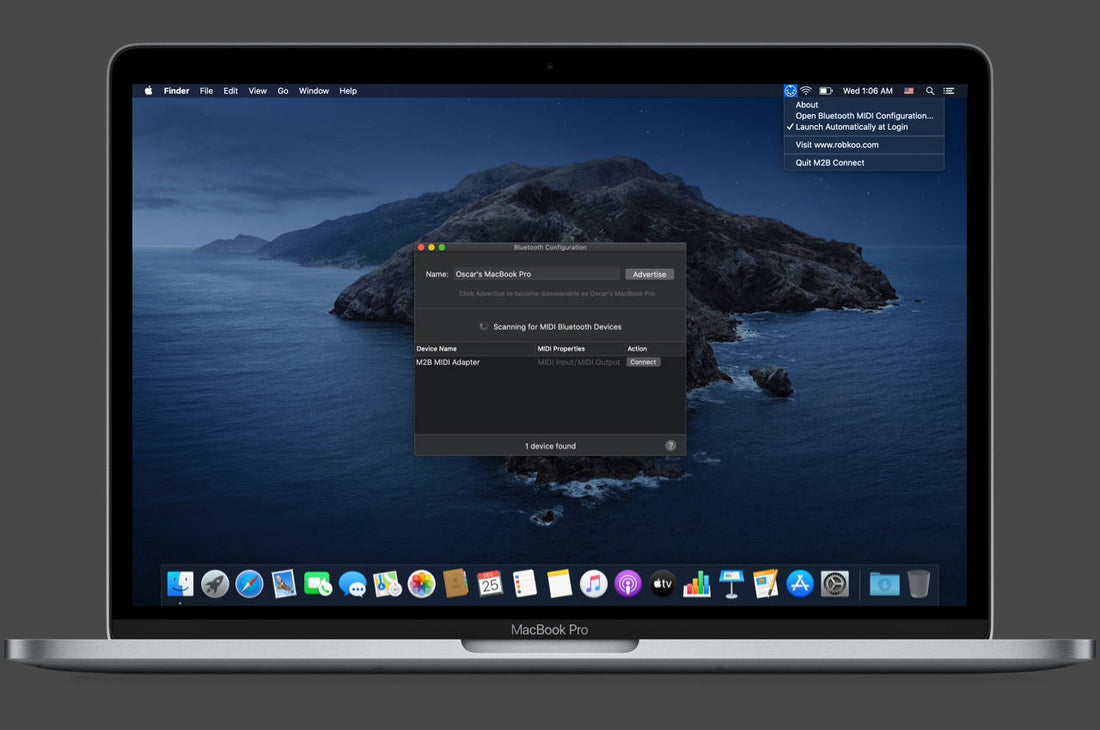Choose Quit M2B Connect
This screenshot has width=1100, height=730.
[x=830, y=163]
